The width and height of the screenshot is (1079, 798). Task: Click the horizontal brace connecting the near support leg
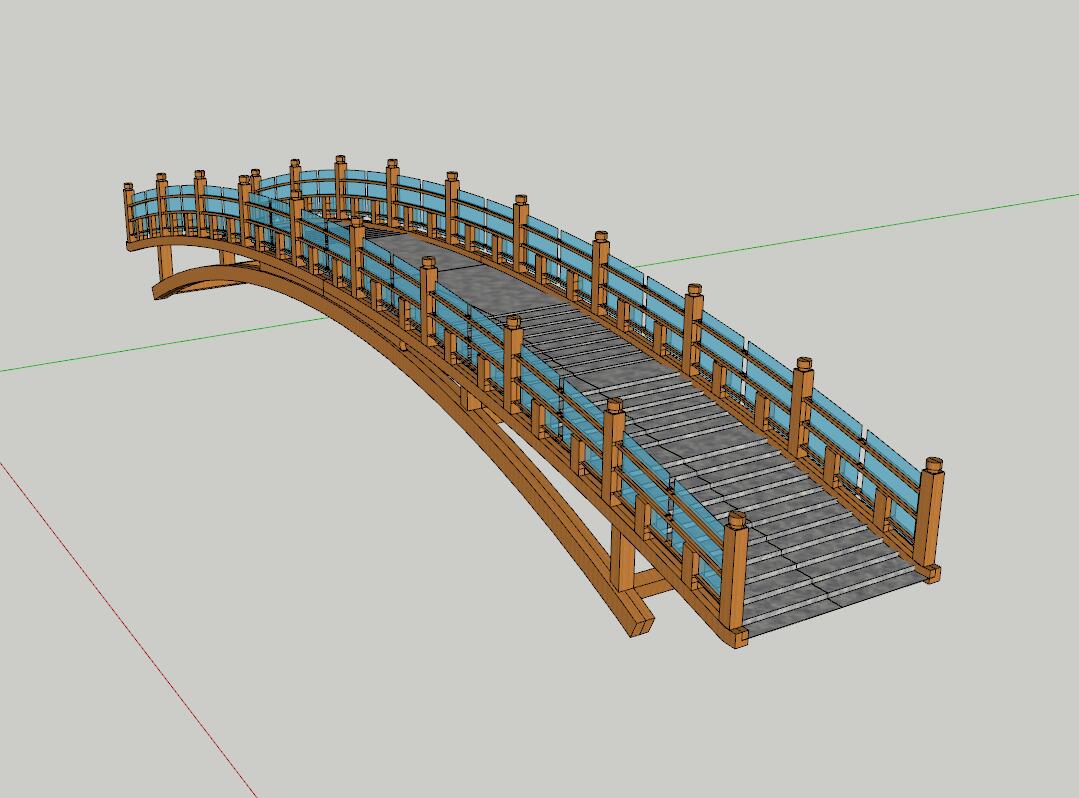[x=655, y=583]
